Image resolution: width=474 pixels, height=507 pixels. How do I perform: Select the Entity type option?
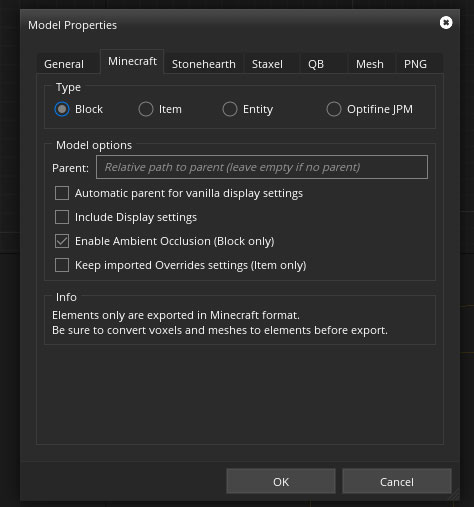[230, 109]
